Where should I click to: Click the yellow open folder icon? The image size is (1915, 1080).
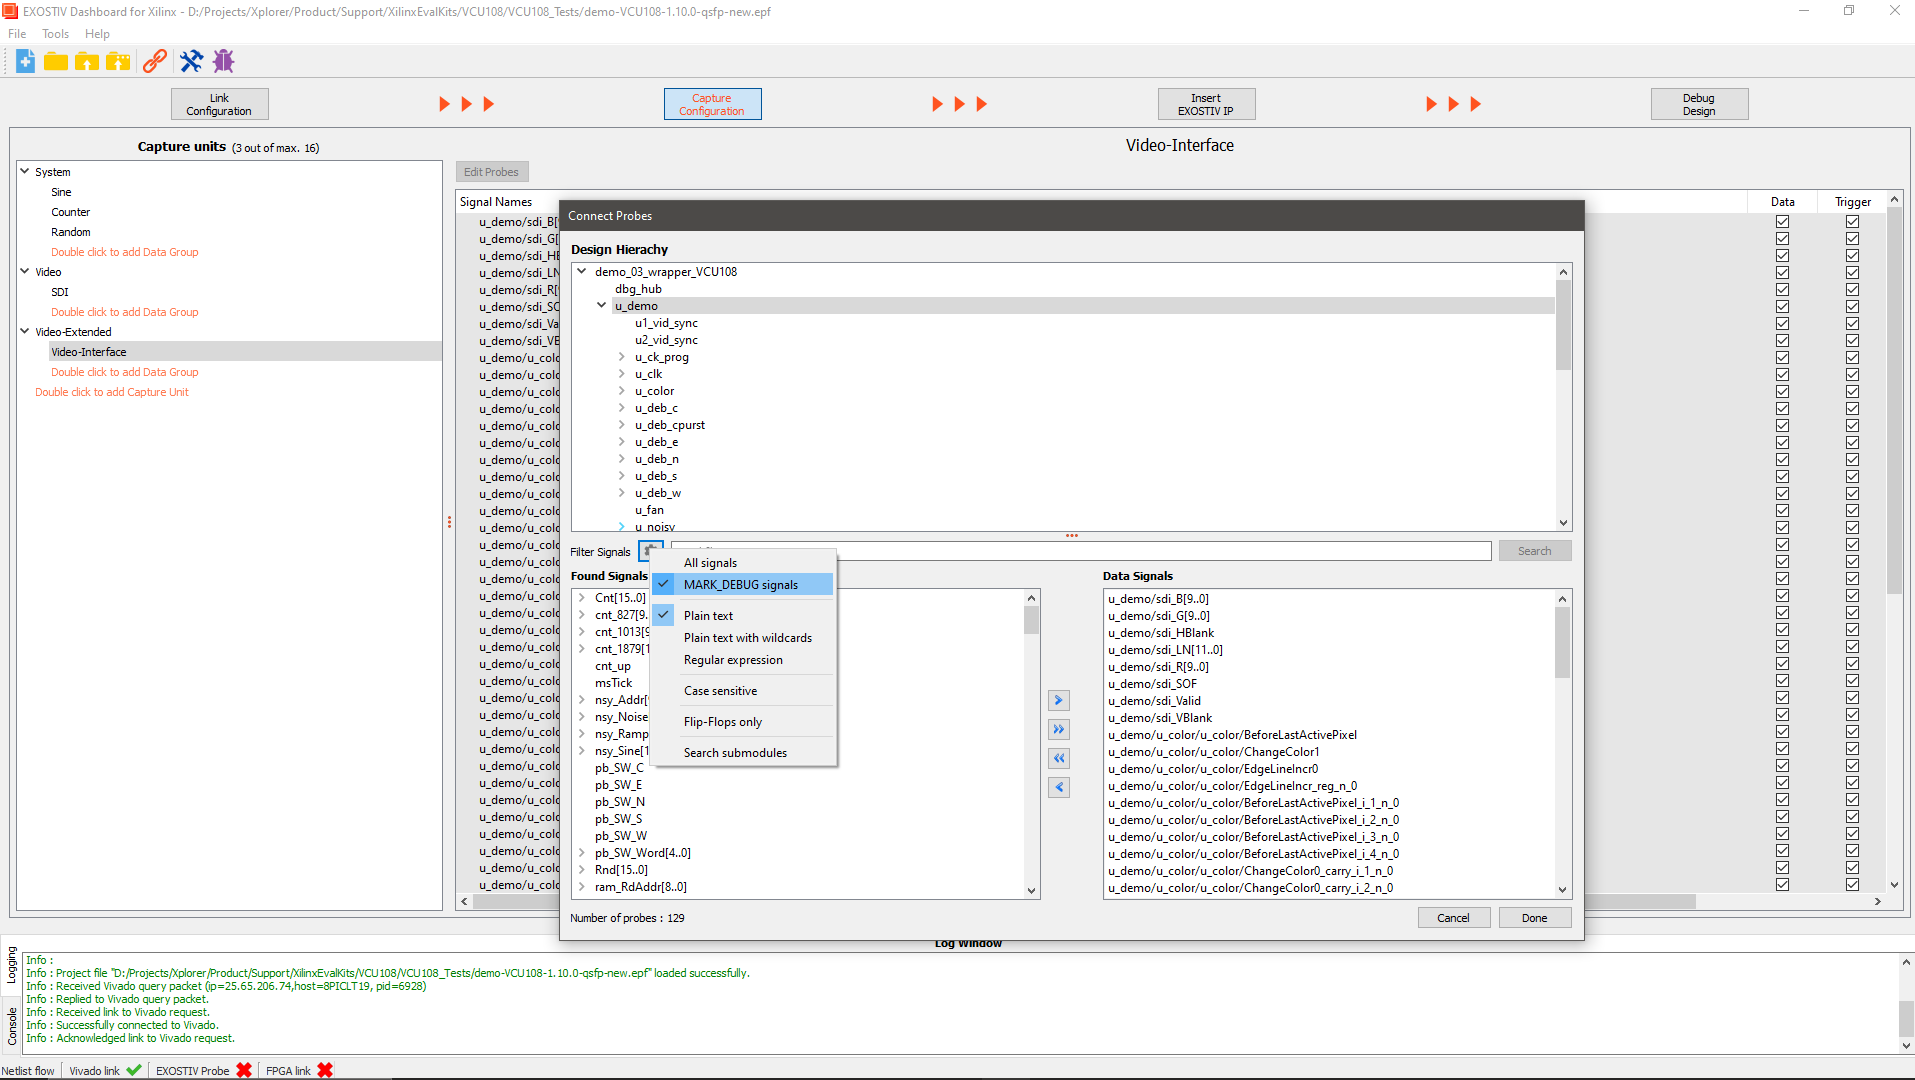click(x=56, y=62)
